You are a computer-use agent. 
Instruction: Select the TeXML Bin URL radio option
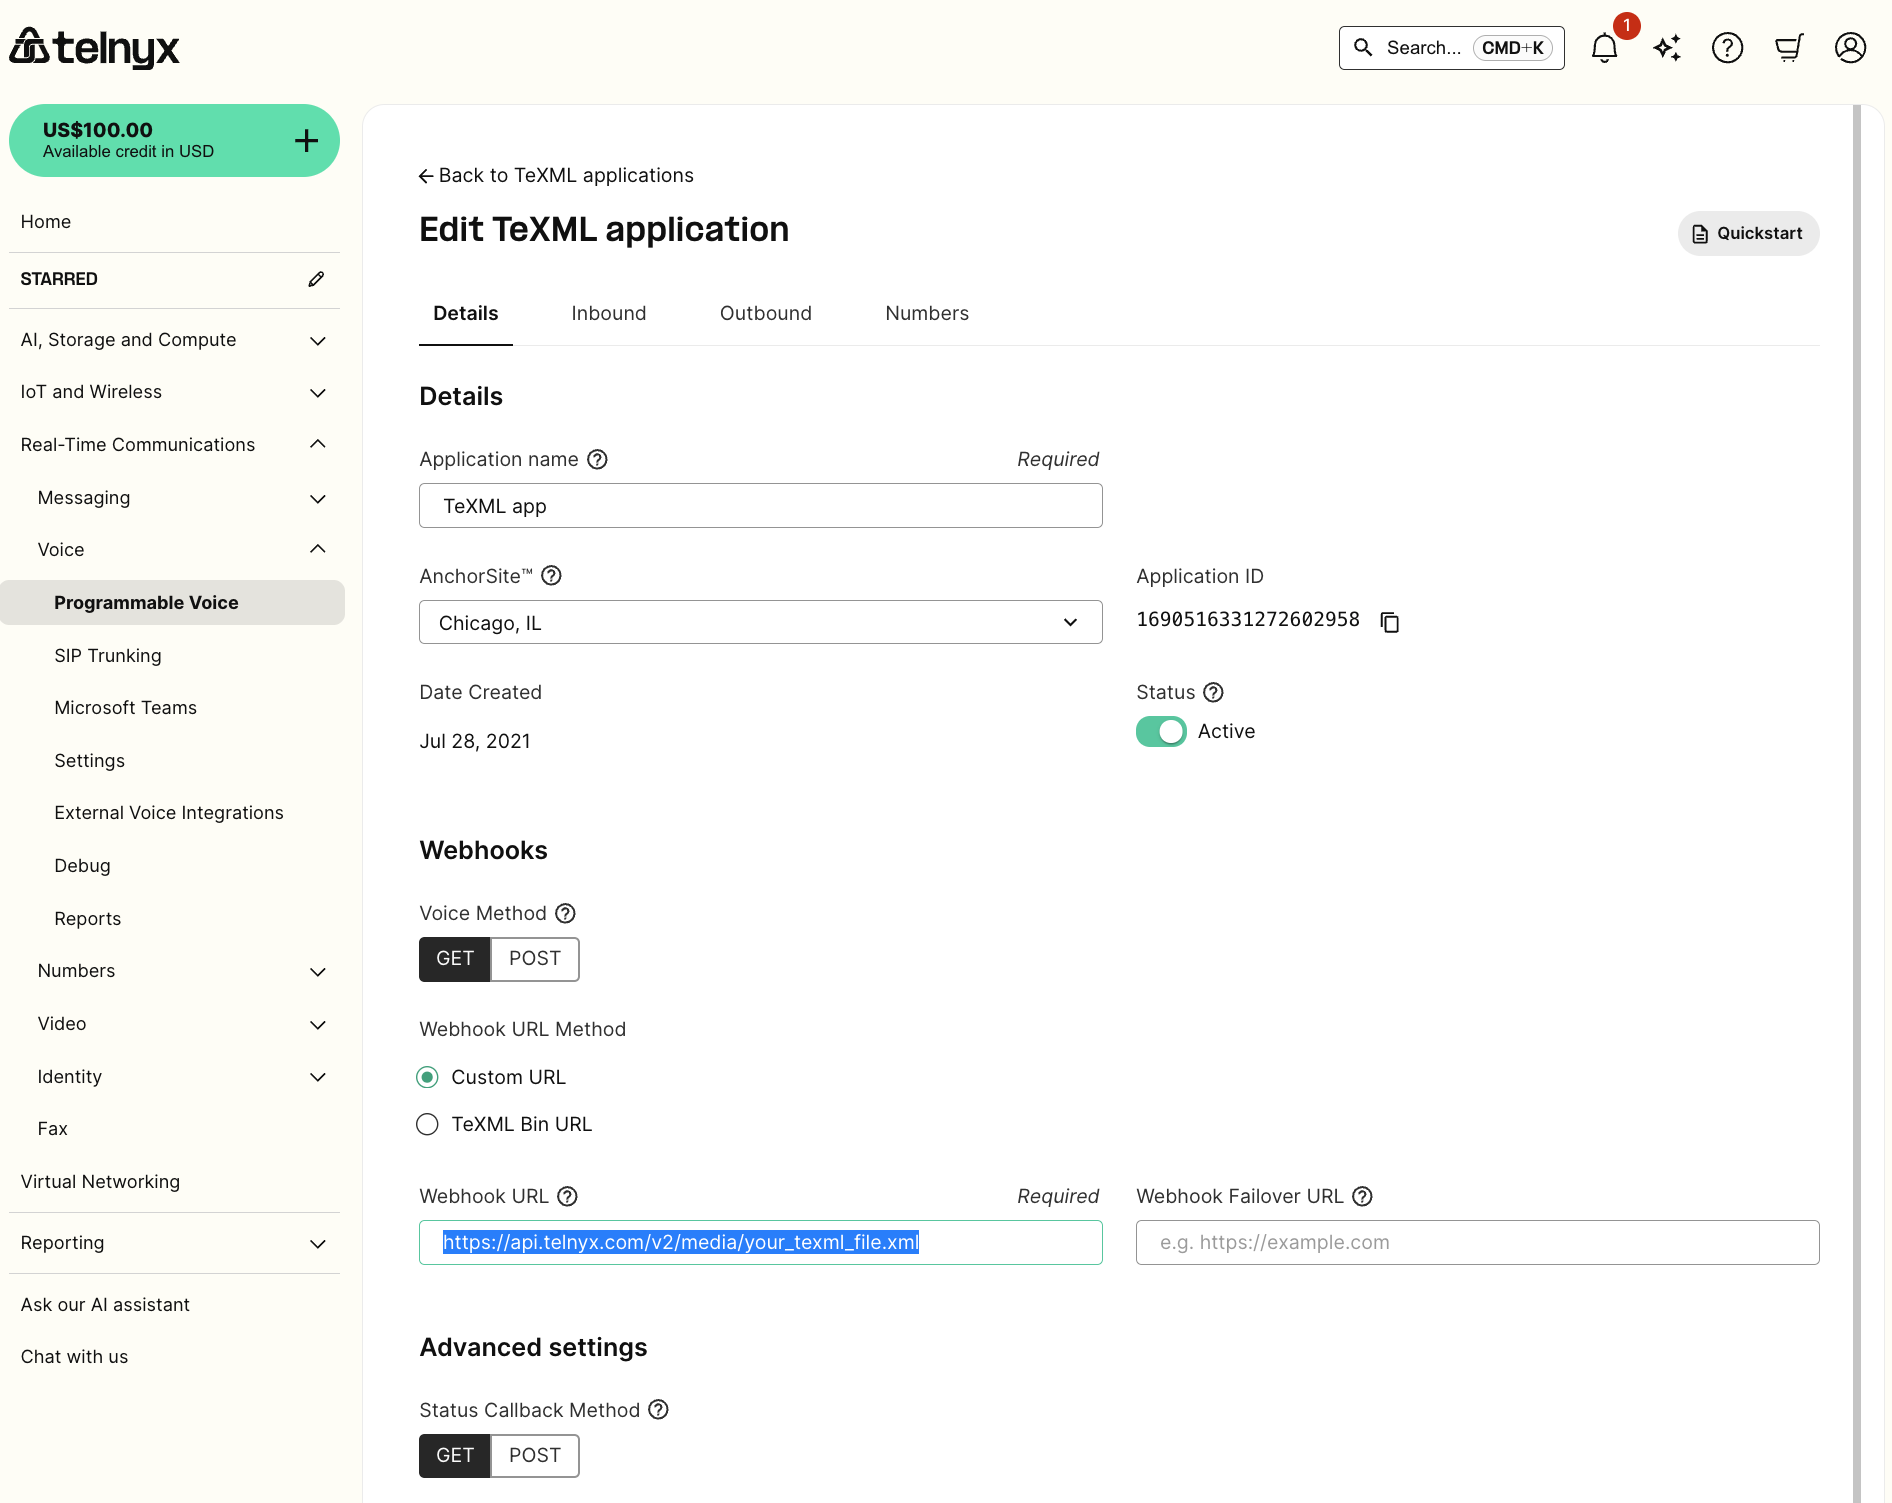[x=427, y=1124]
